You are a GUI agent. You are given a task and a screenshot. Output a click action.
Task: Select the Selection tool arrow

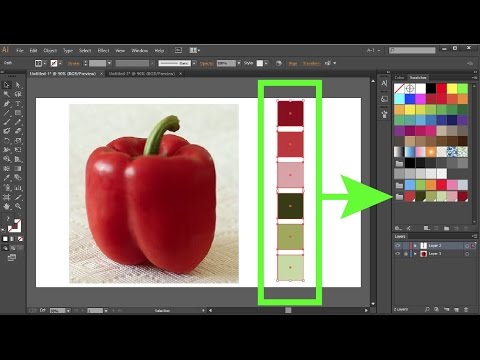tap(7, 85)
